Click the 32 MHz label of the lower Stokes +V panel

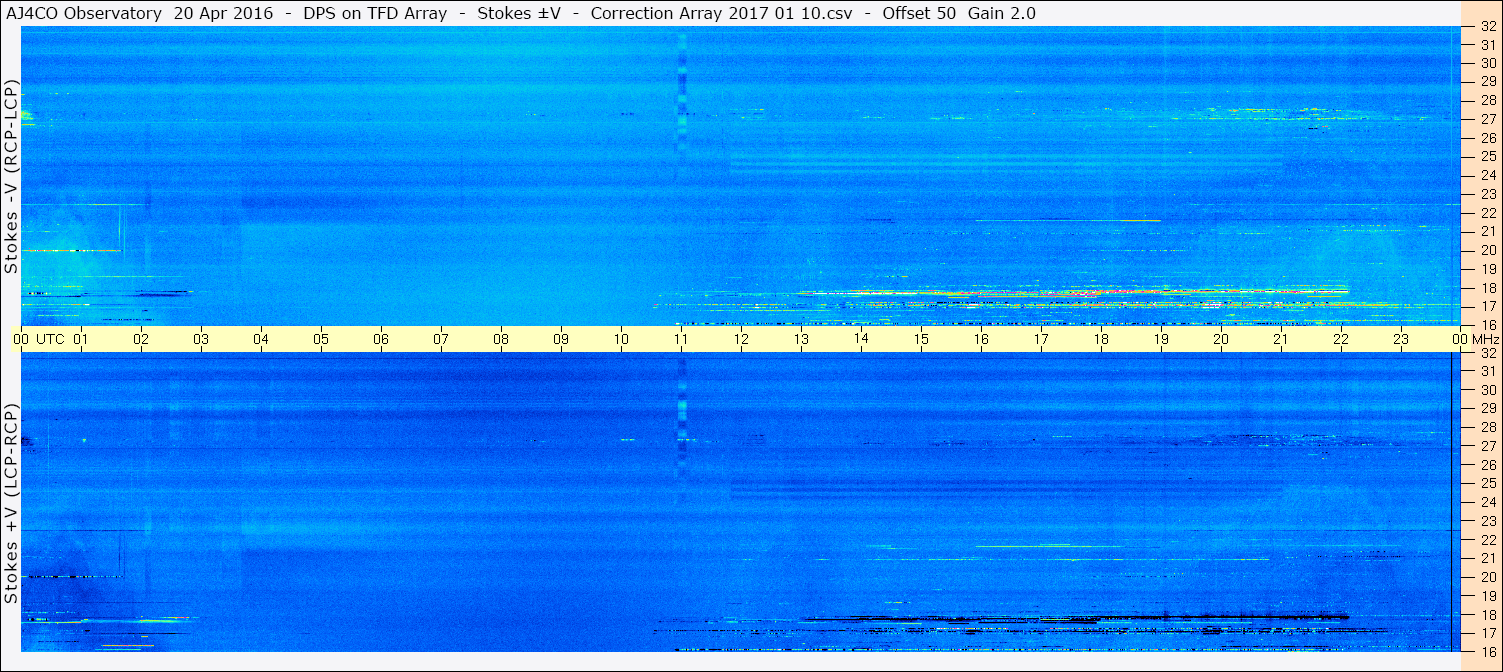coord(1488,353)
